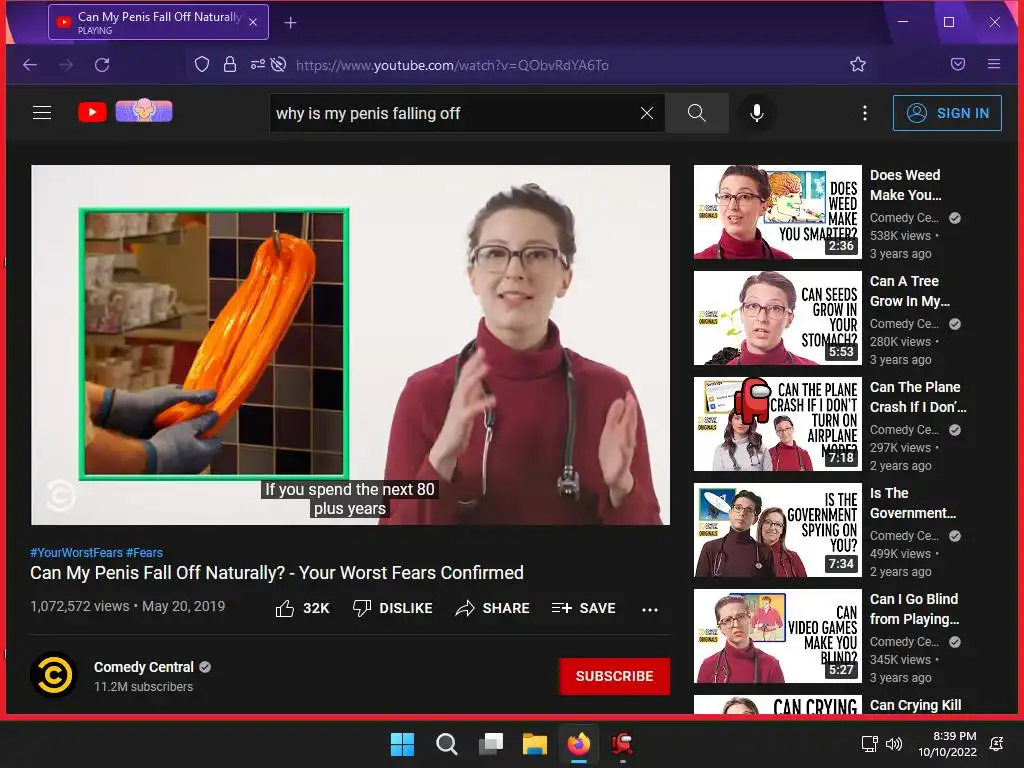
Task: Open Windows taskbar search
Action: point(447,744)
